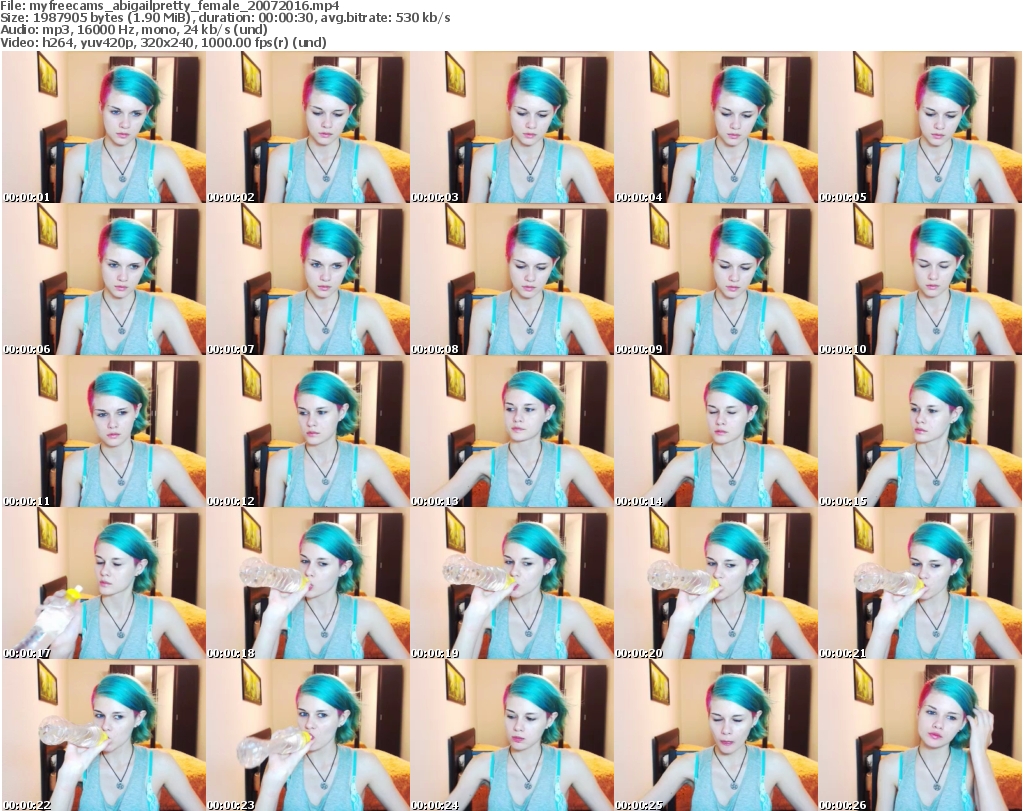Select the frame marked 00:00:18
This screenshot has height=811, width=1024.
[308, 584]
